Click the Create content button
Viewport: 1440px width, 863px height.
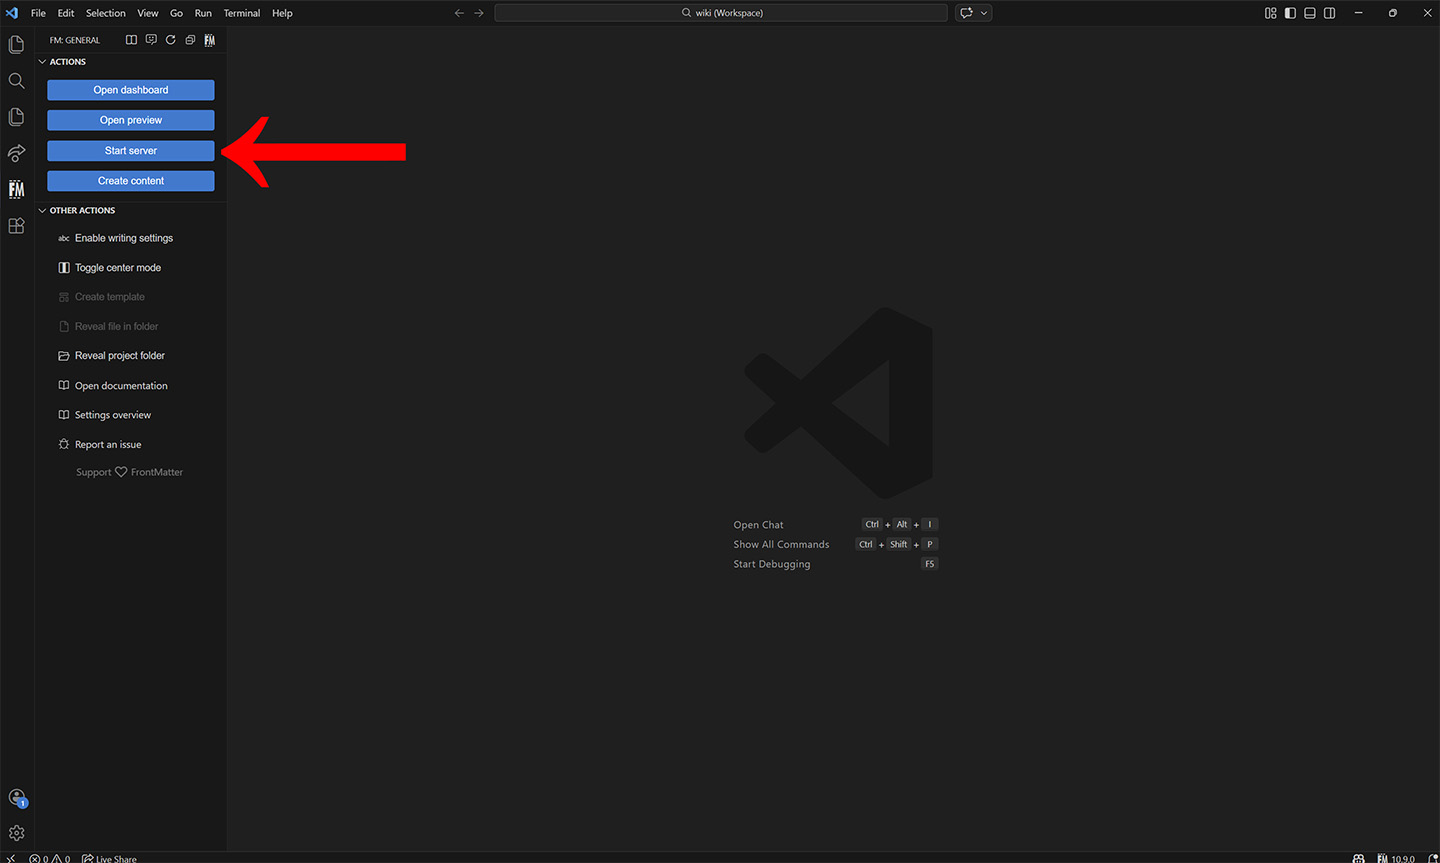(x=131, y=181)
